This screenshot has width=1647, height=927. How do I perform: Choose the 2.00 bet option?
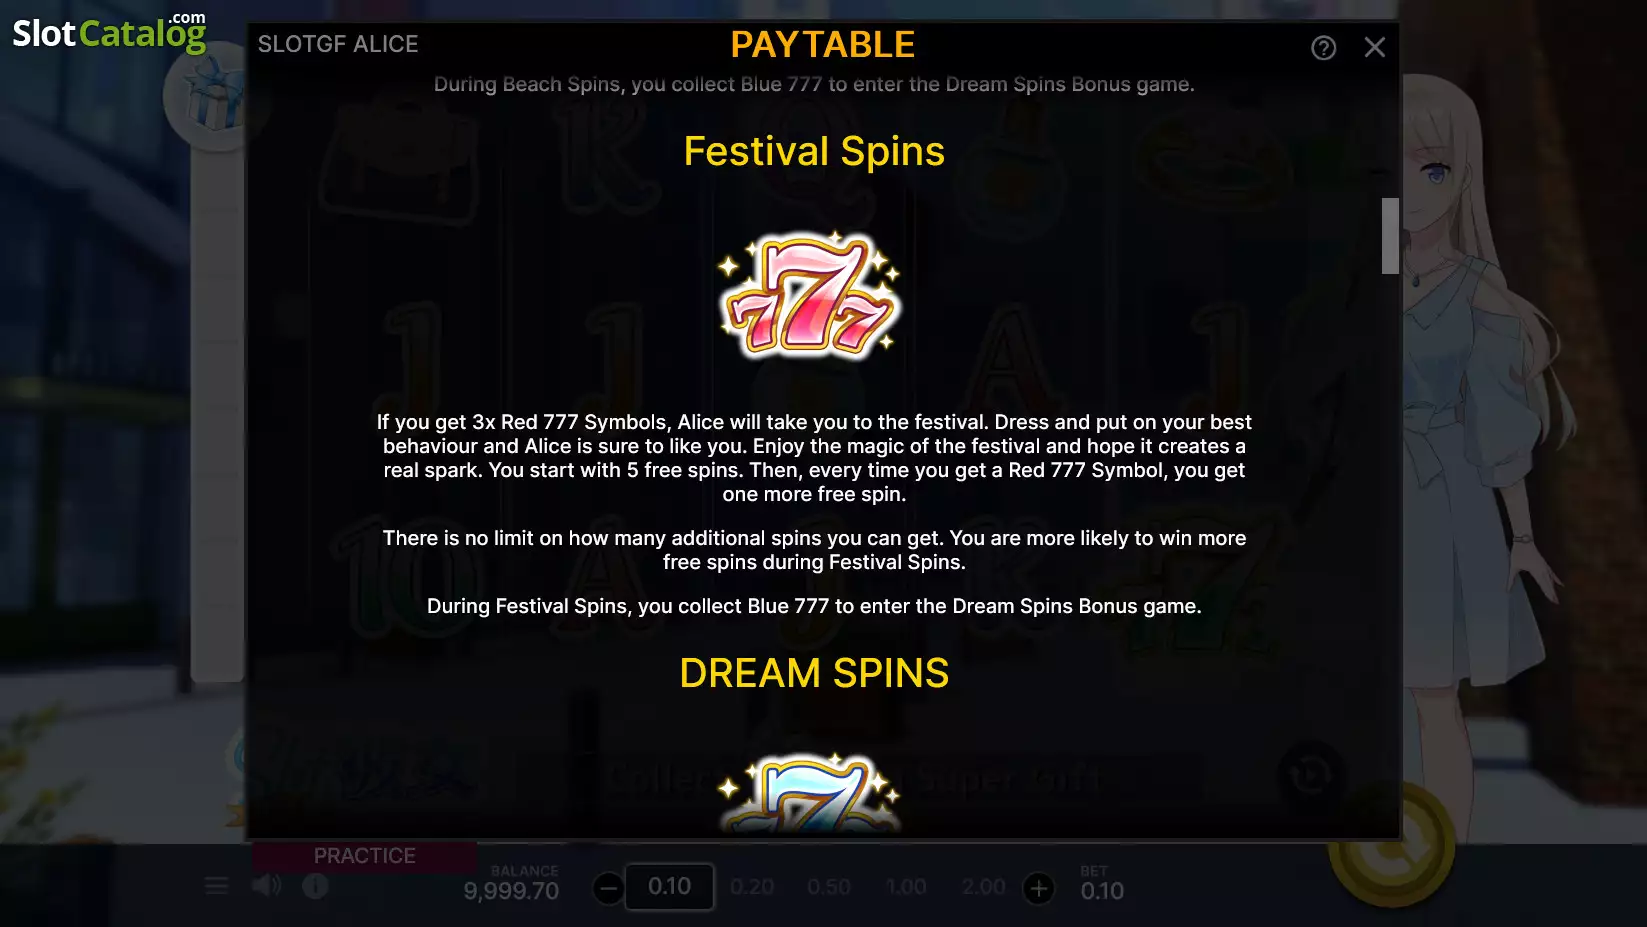[983, 887]
